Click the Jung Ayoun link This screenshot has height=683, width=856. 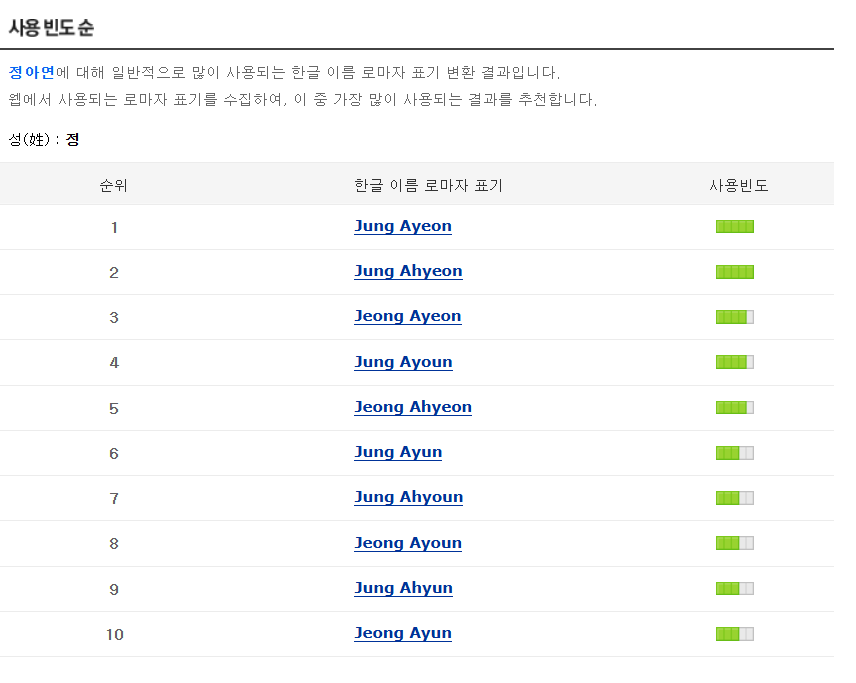coord(403,362)
